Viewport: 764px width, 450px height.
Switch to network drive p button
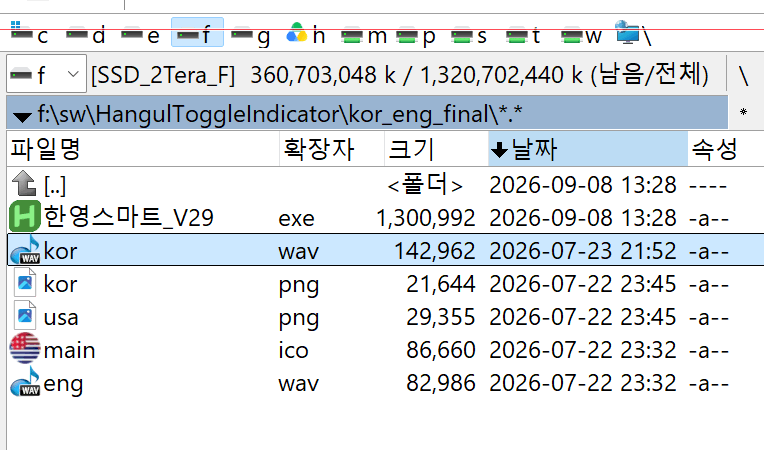click(416, 35)
